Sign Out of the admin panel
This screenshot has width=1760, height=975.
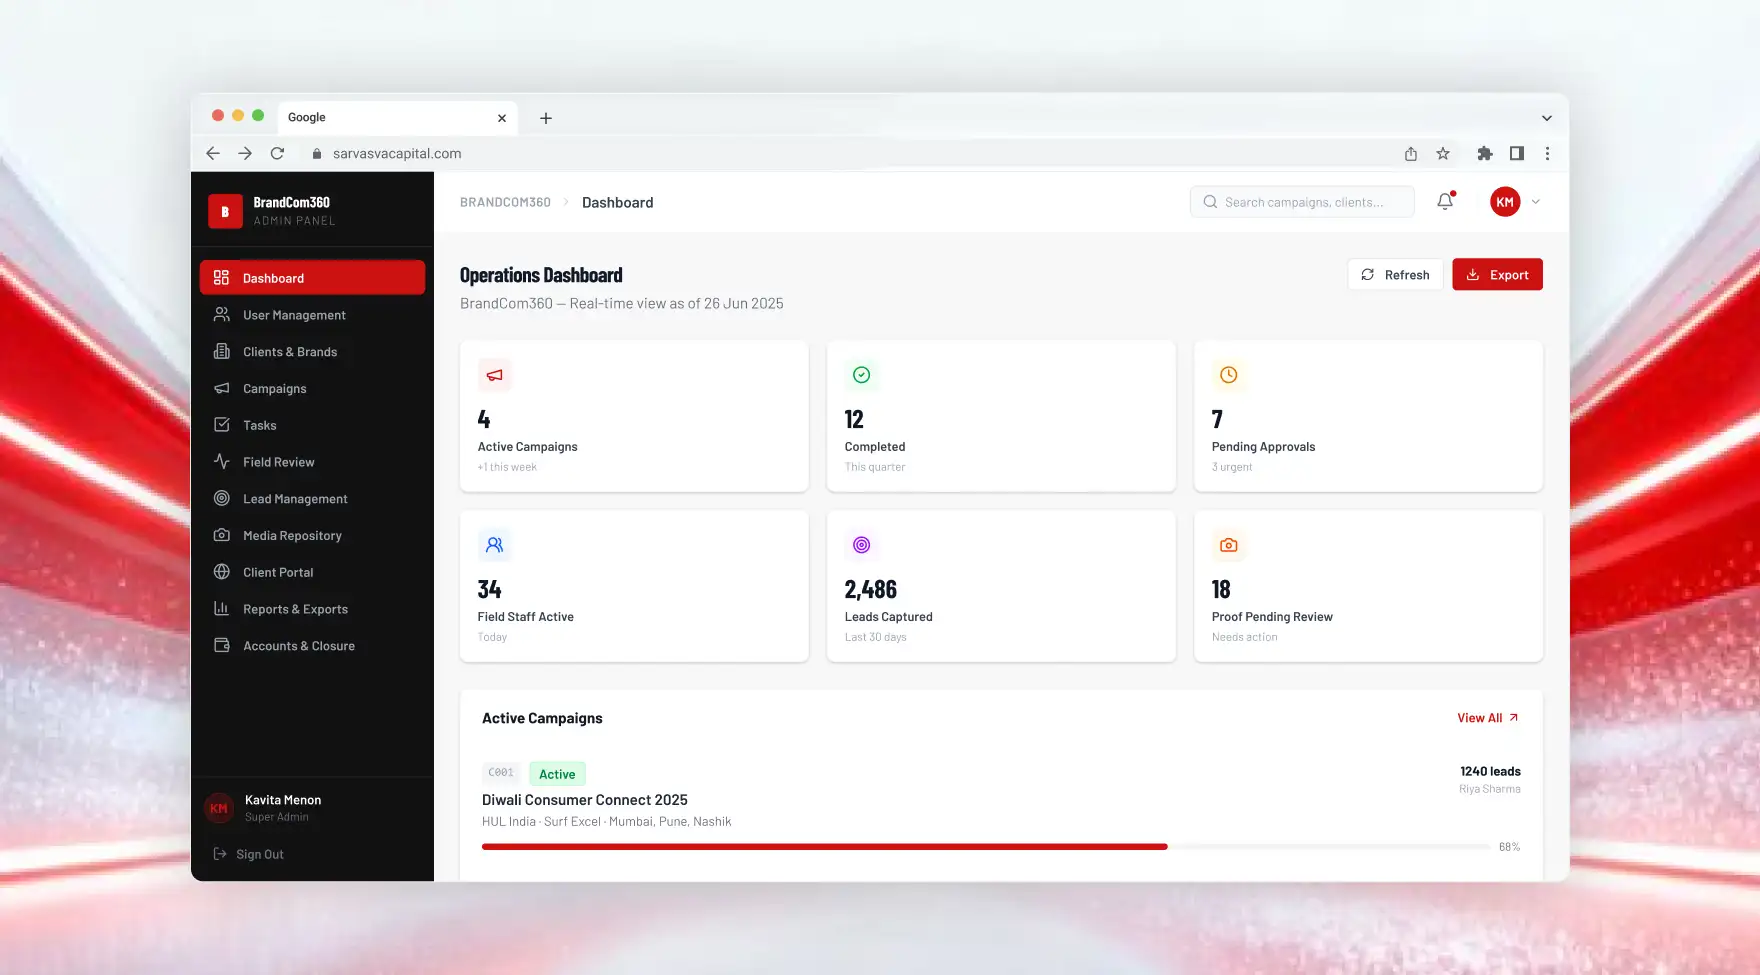[249, 854]
